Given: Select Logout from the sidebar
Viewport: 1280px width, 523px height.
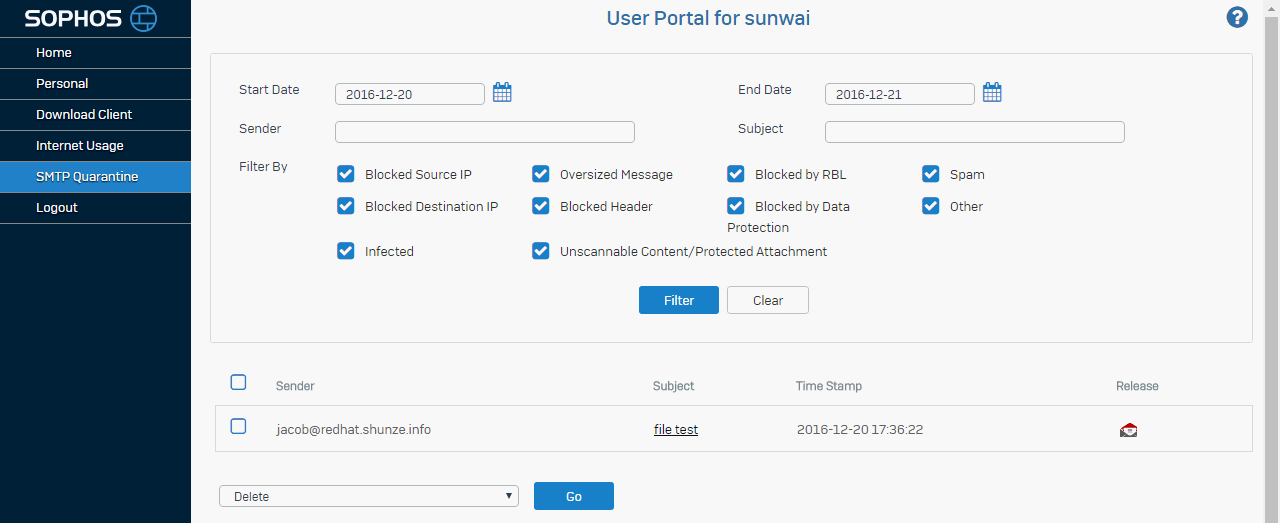Looking at the screenshot, I should (x=57, y=208).
